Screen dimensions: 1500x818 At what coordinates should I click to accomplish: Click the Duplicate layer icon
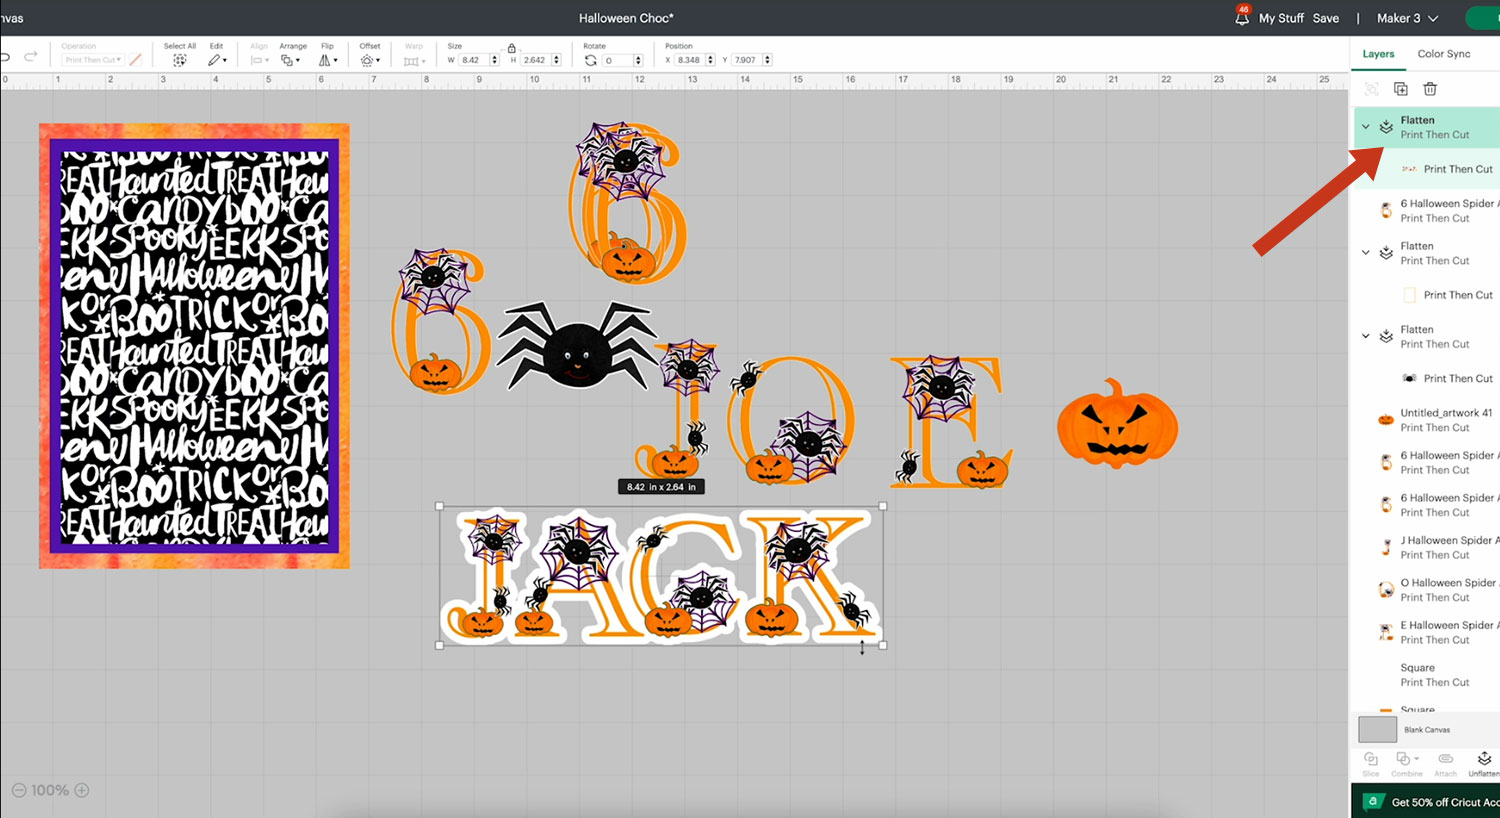(x=1401, y=89)
